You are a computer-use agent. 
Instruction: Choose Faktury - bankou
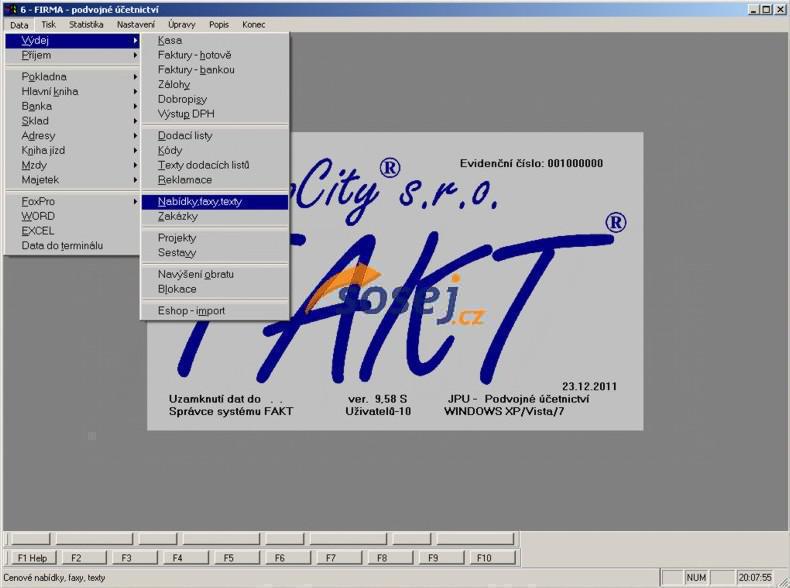coord(215,70)
